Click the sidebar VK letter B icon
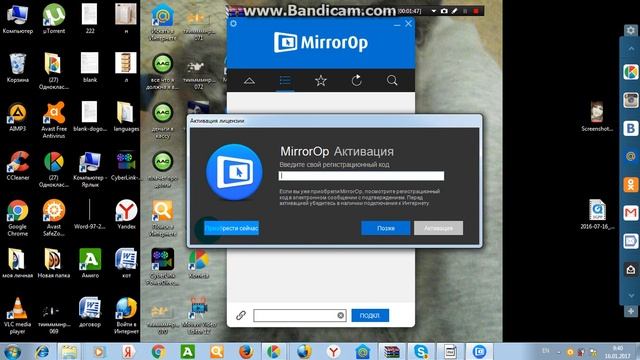 [631, 128]
